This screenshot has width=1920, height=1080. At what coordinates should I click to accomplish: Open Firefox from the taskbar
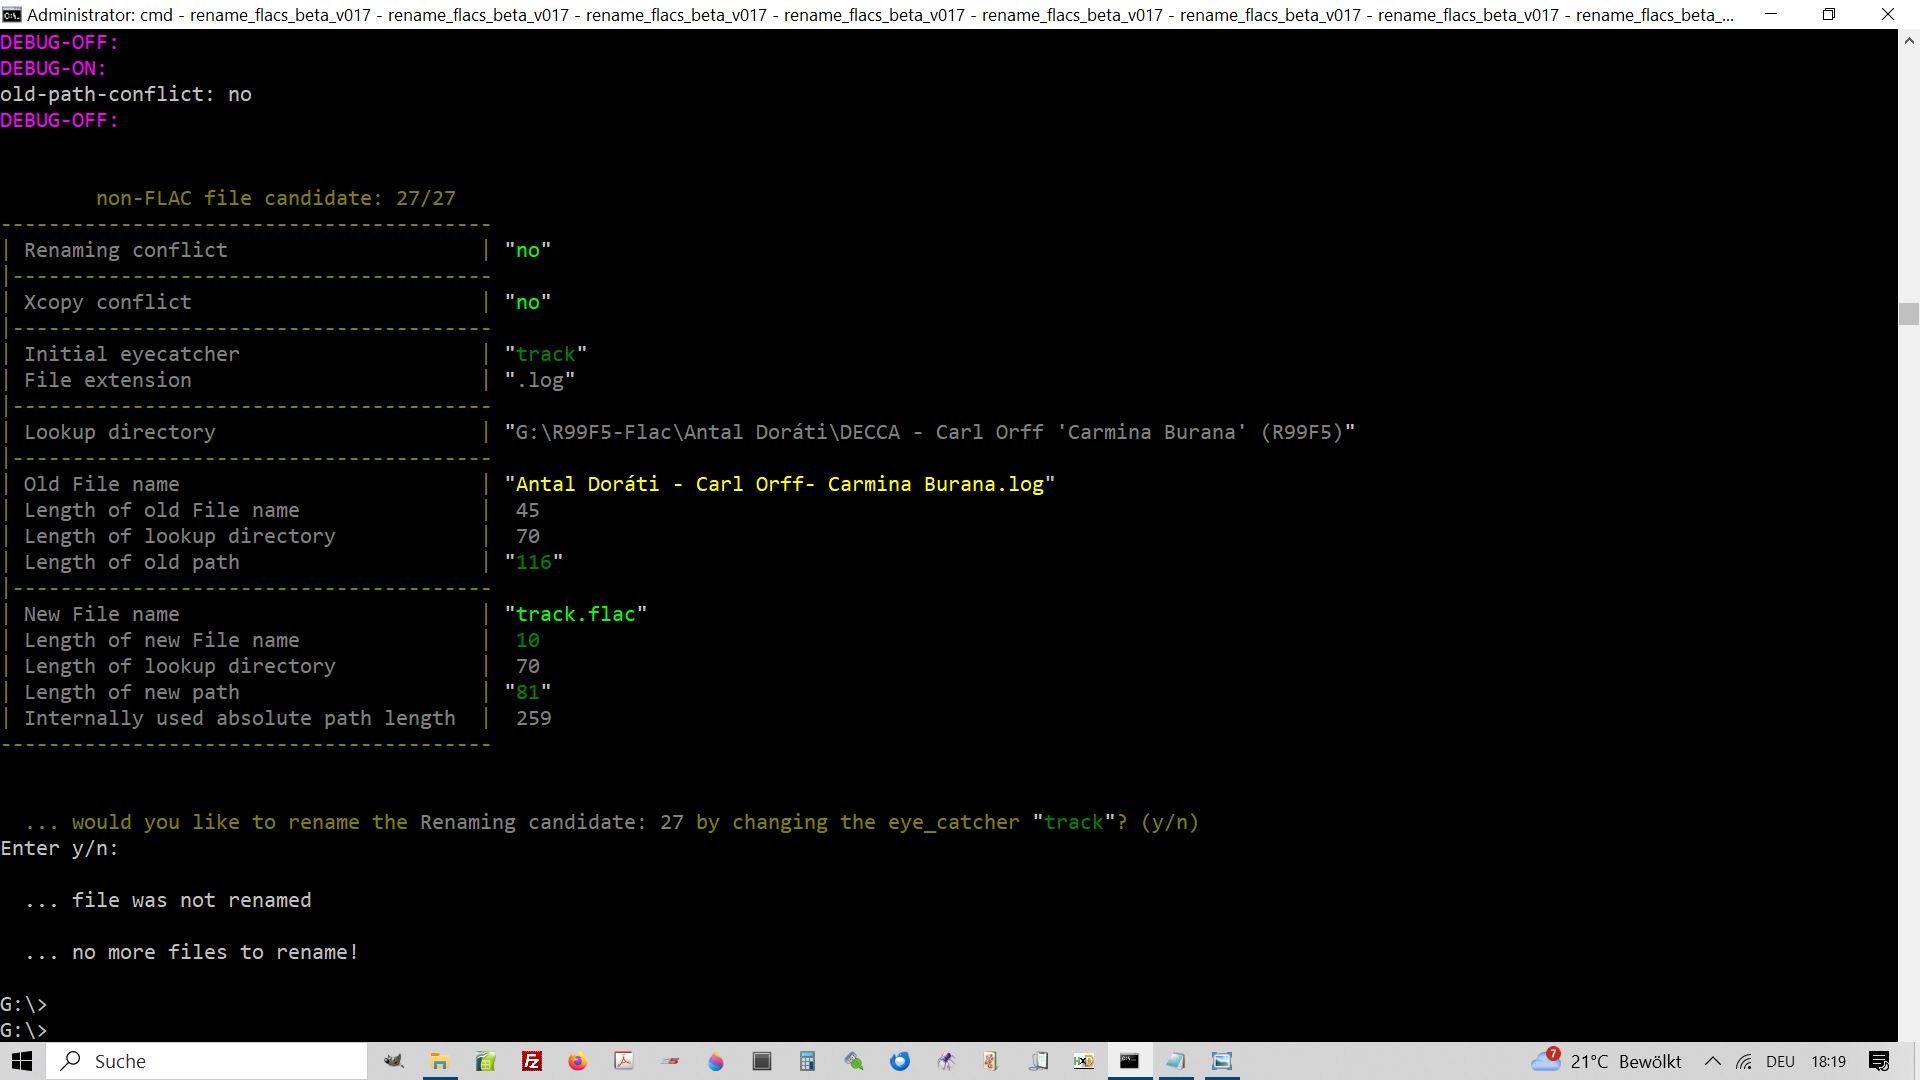[578, 1061]
